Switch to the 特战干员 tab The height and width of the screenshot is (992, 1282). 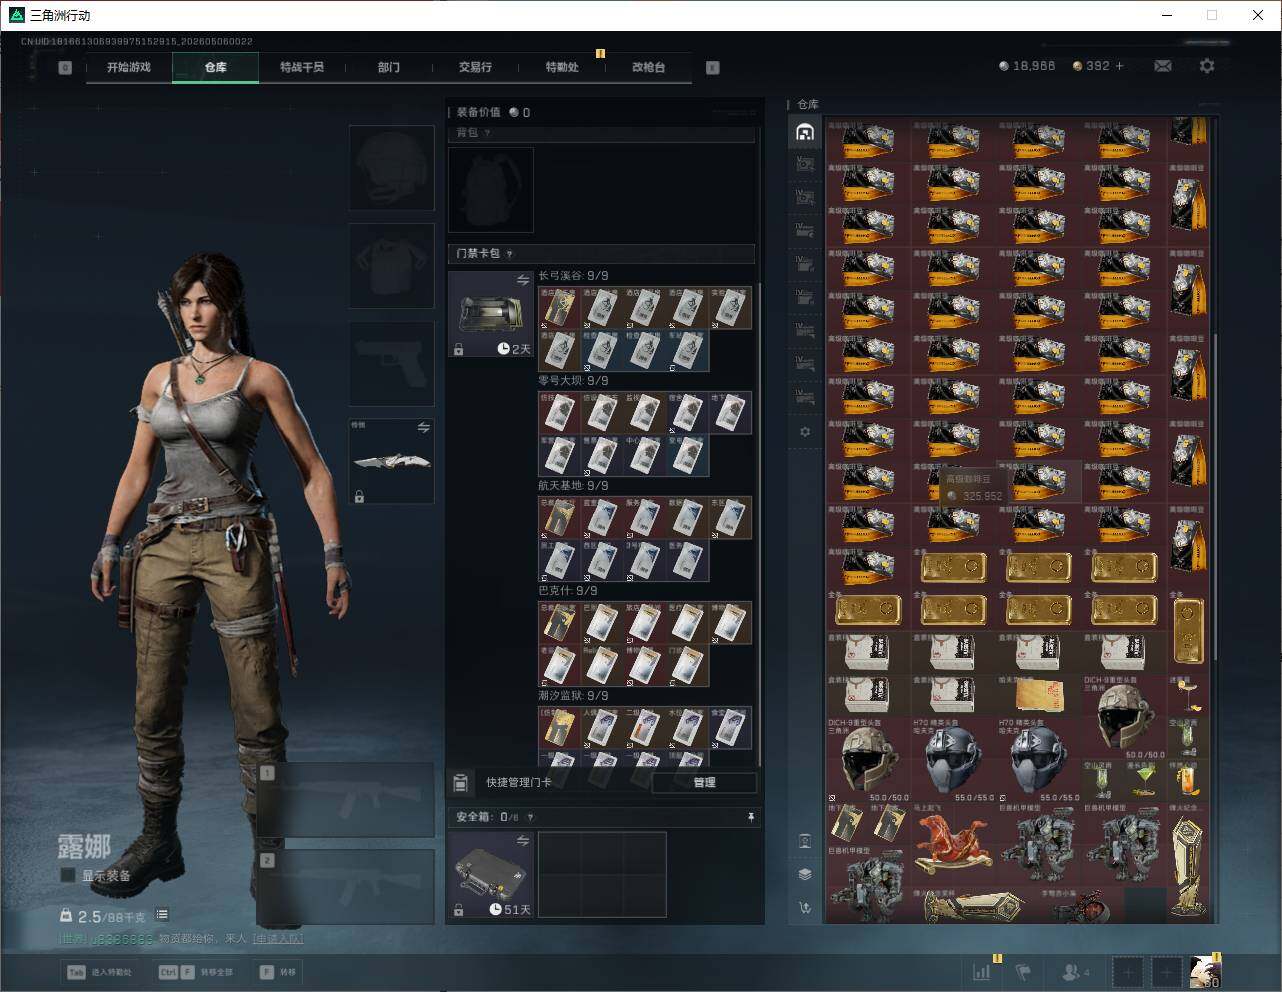302,67
